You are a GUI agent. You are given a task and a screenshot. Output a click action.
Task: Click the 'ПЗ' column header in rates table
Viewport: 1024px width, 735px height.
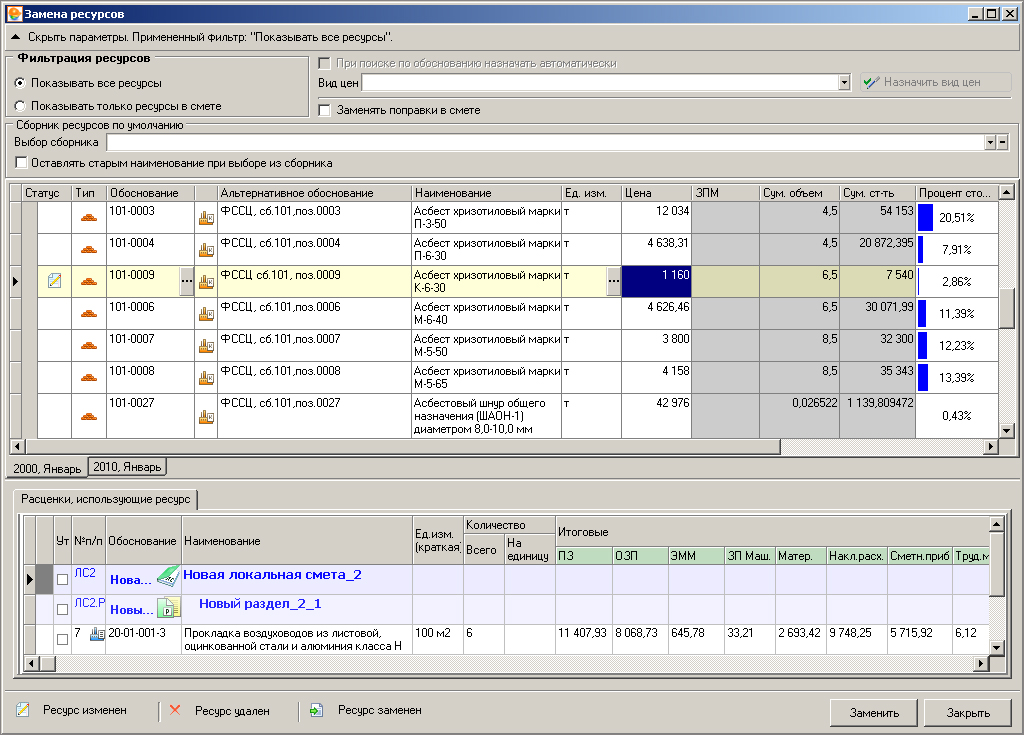pos(584,556)
